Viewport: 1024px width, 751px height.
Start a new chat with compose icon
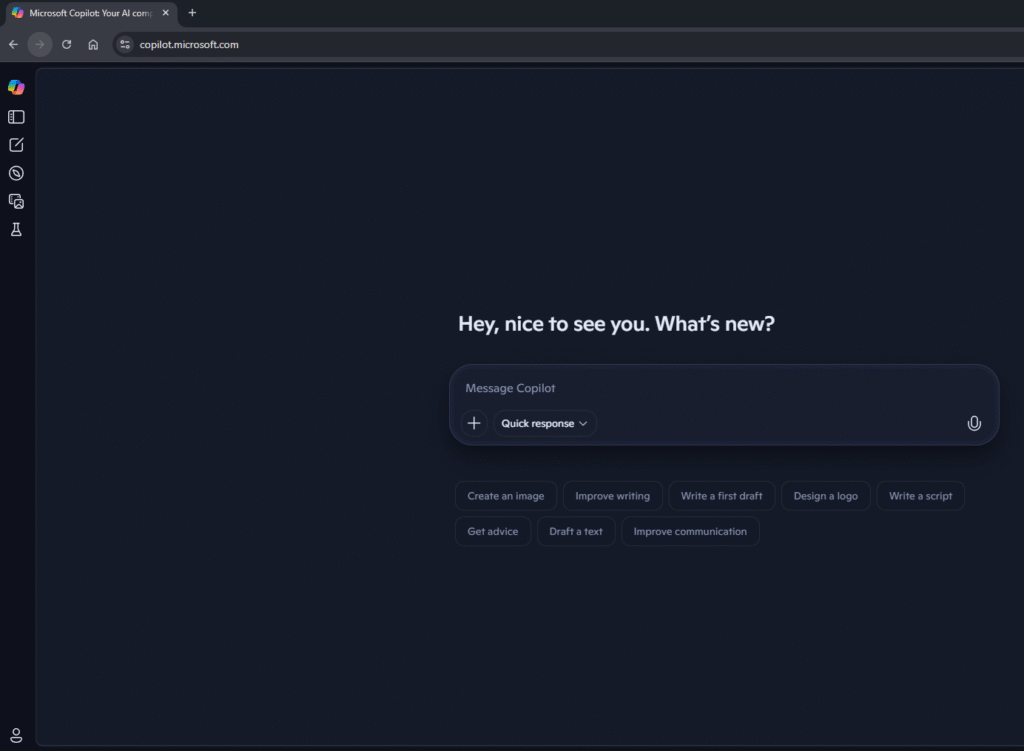16,145
